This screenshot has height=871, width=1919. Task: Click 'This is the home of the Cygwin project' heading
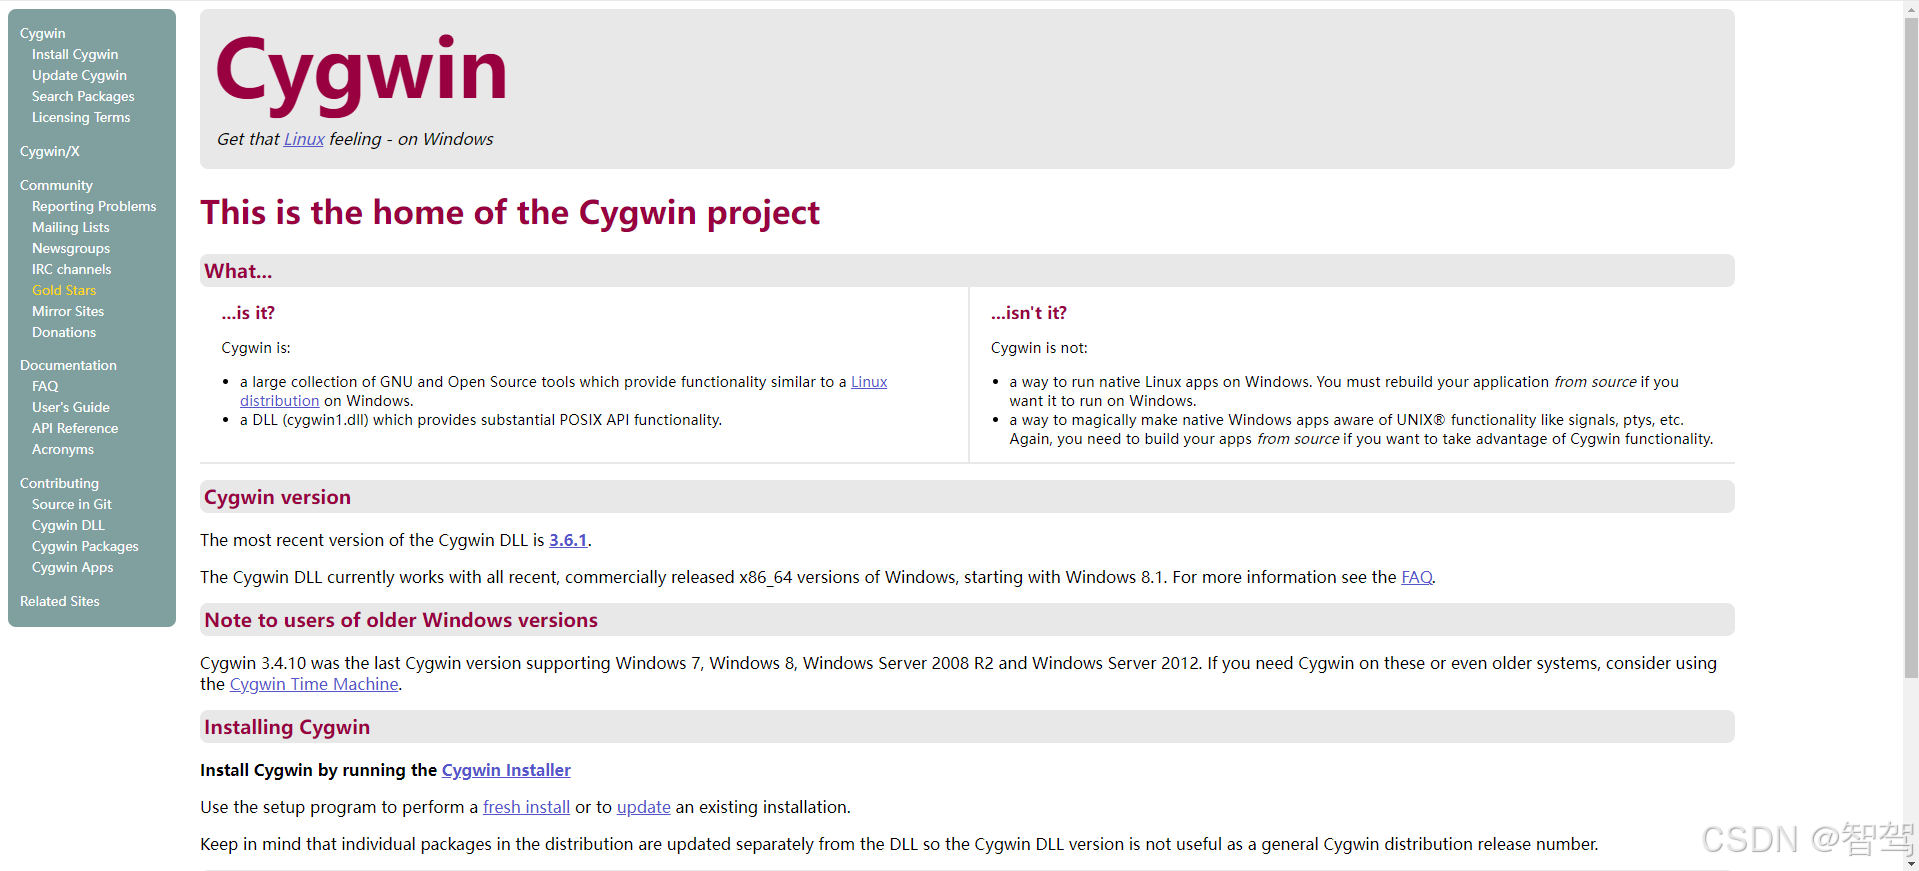point(510,212)
